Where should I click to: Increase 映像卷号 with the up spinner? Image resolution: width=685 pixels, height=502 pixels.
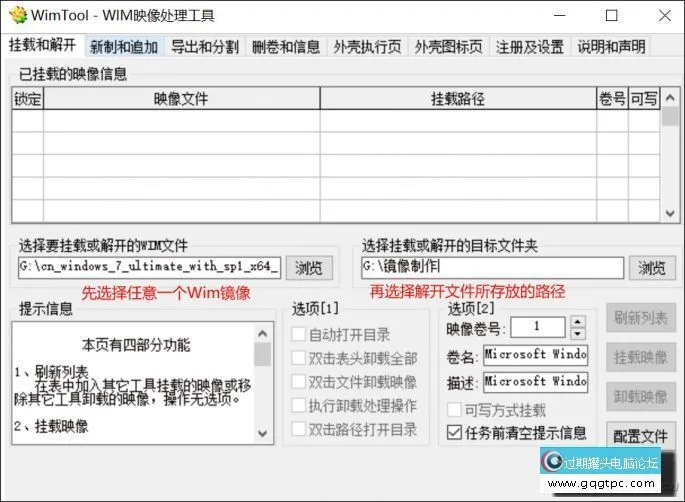coord(578,322)
